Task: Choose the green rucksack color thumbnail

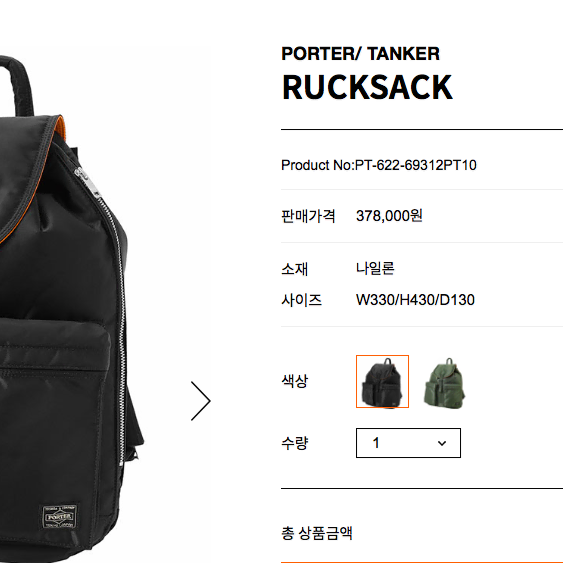Action: pos(444,382)
